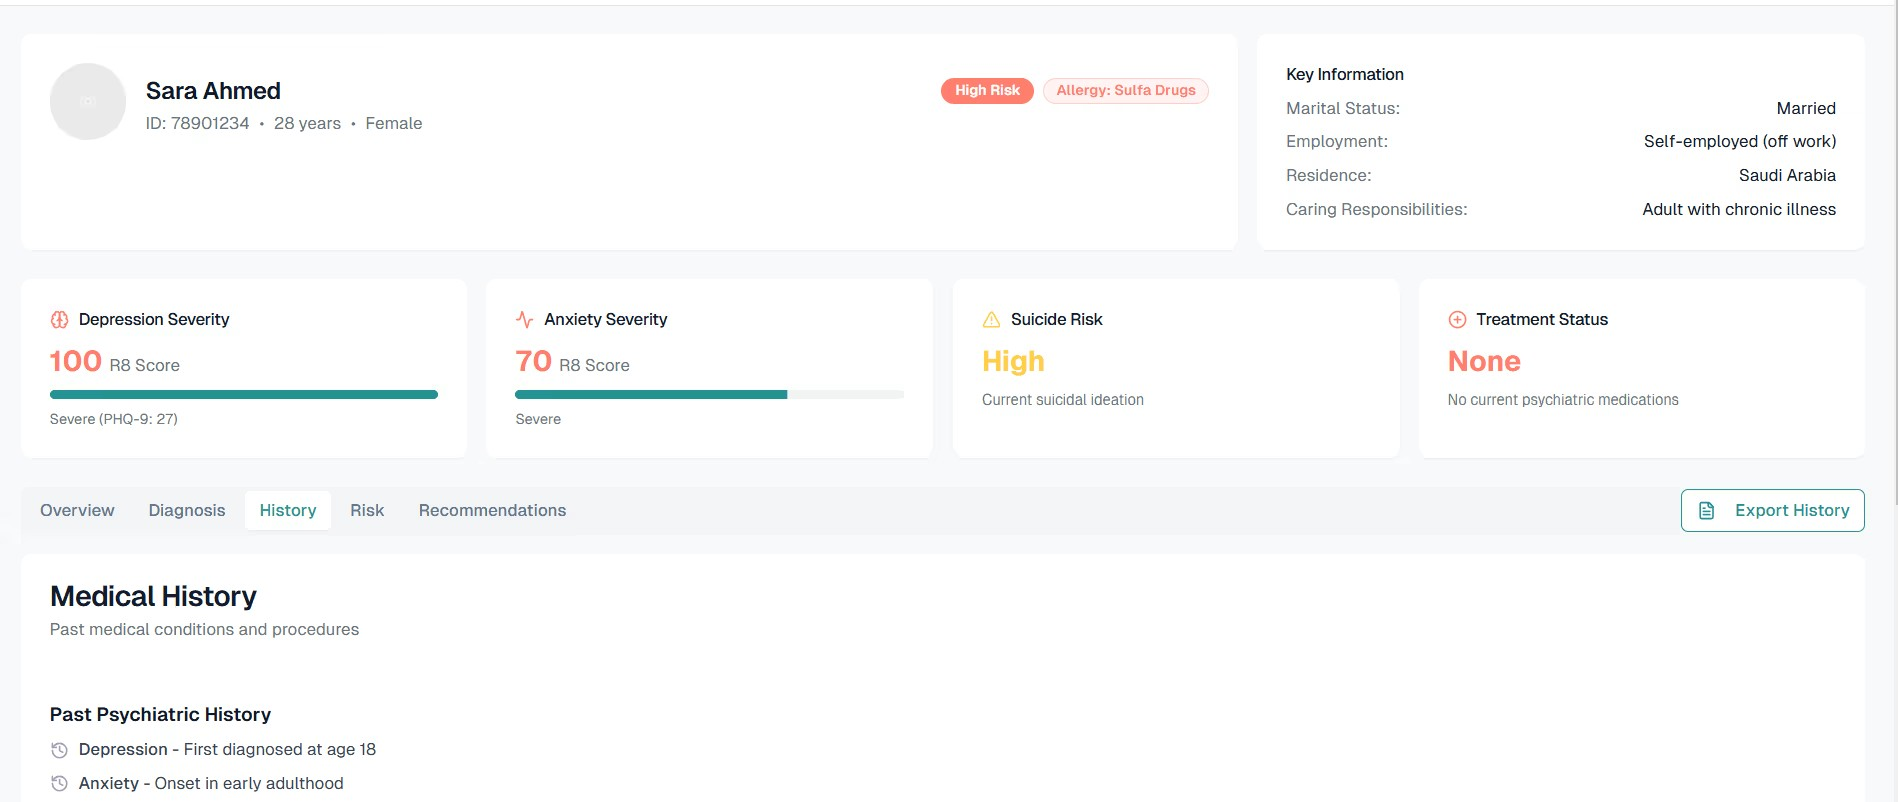Click the 'Severe' label under Anxiety Severity
This screenshot has width=1898, height=802.
click(x=538, y=419)
